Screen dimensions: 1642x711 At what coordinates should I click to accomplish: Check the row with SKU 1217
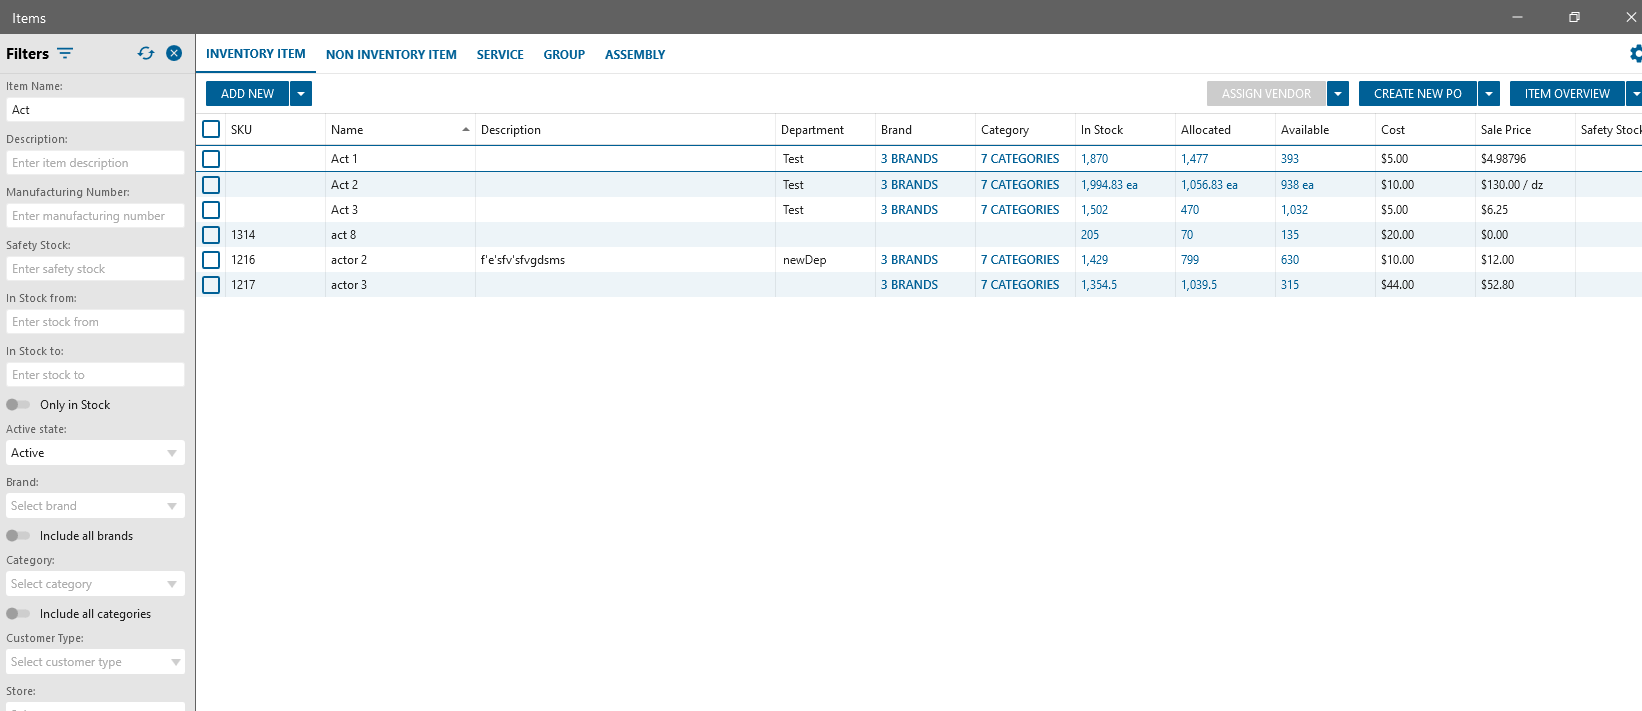pos(211,285)
